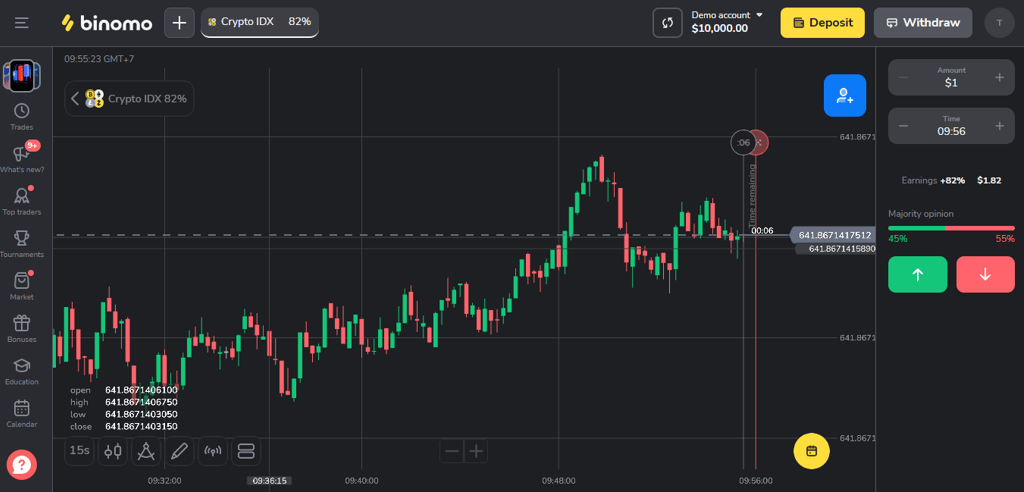1024x492 pixels.
Task: Decrease the trade Amount
Action: pyautogui.click(x=903, y=78)
